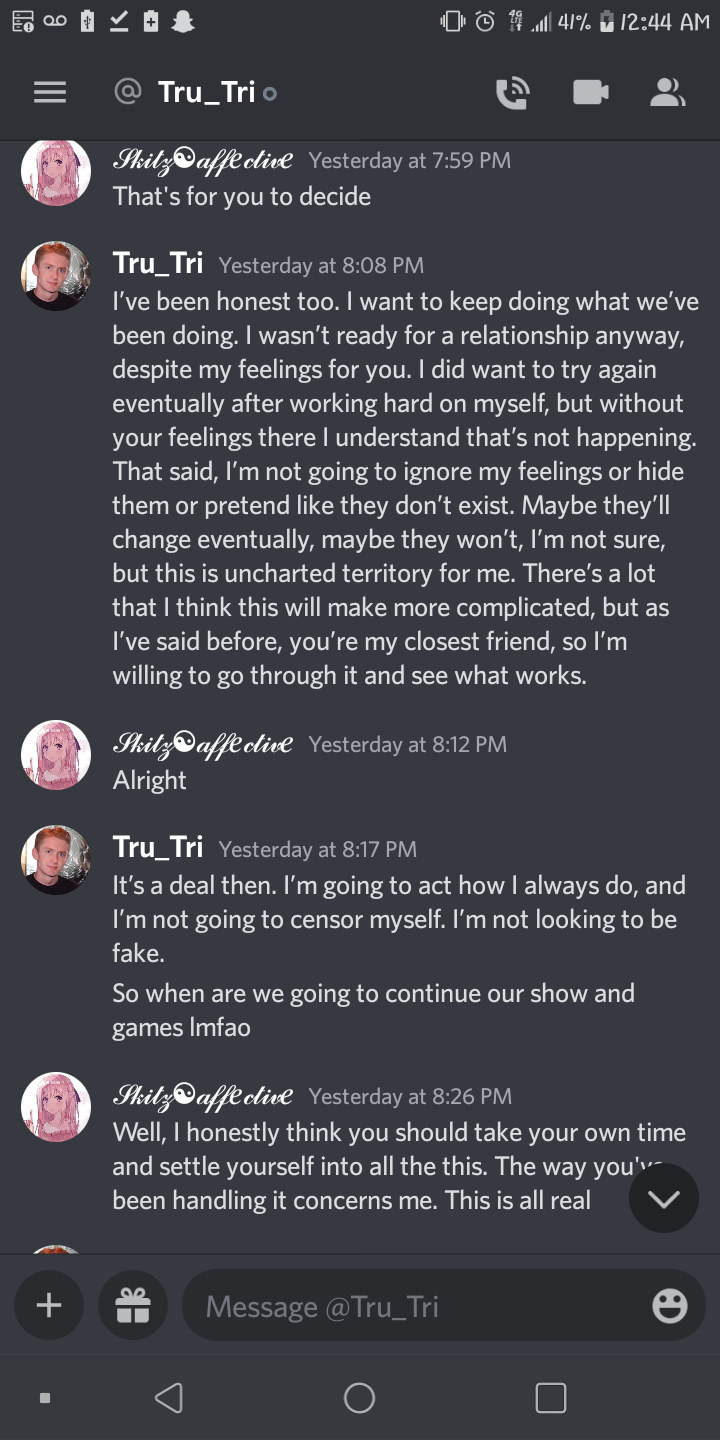Show the members list
Image resolution: width=720 pixels, height=1440 pixels.
667,93
